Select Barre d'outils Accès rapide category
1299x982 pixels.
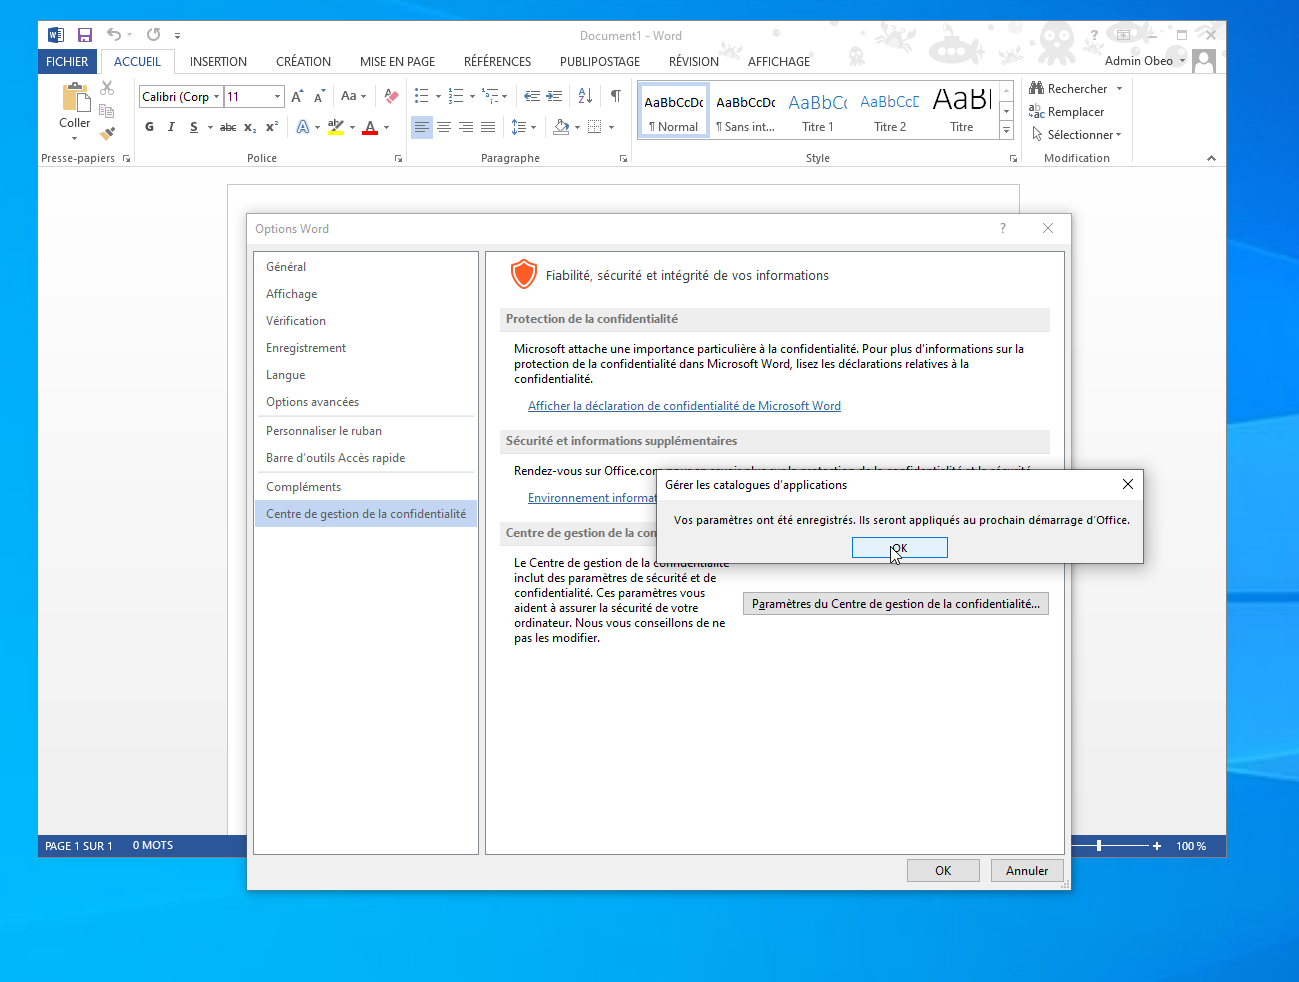click(366, 458)
